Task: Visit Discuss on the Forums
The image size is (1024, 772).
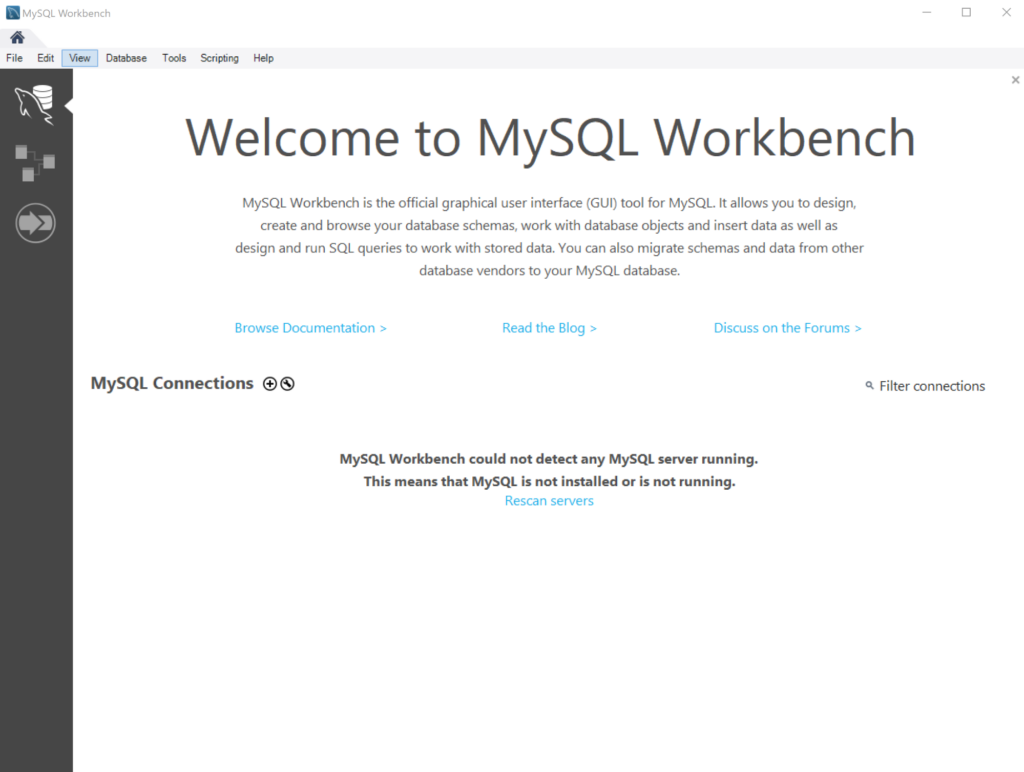Action: click(x=787, y=327)
